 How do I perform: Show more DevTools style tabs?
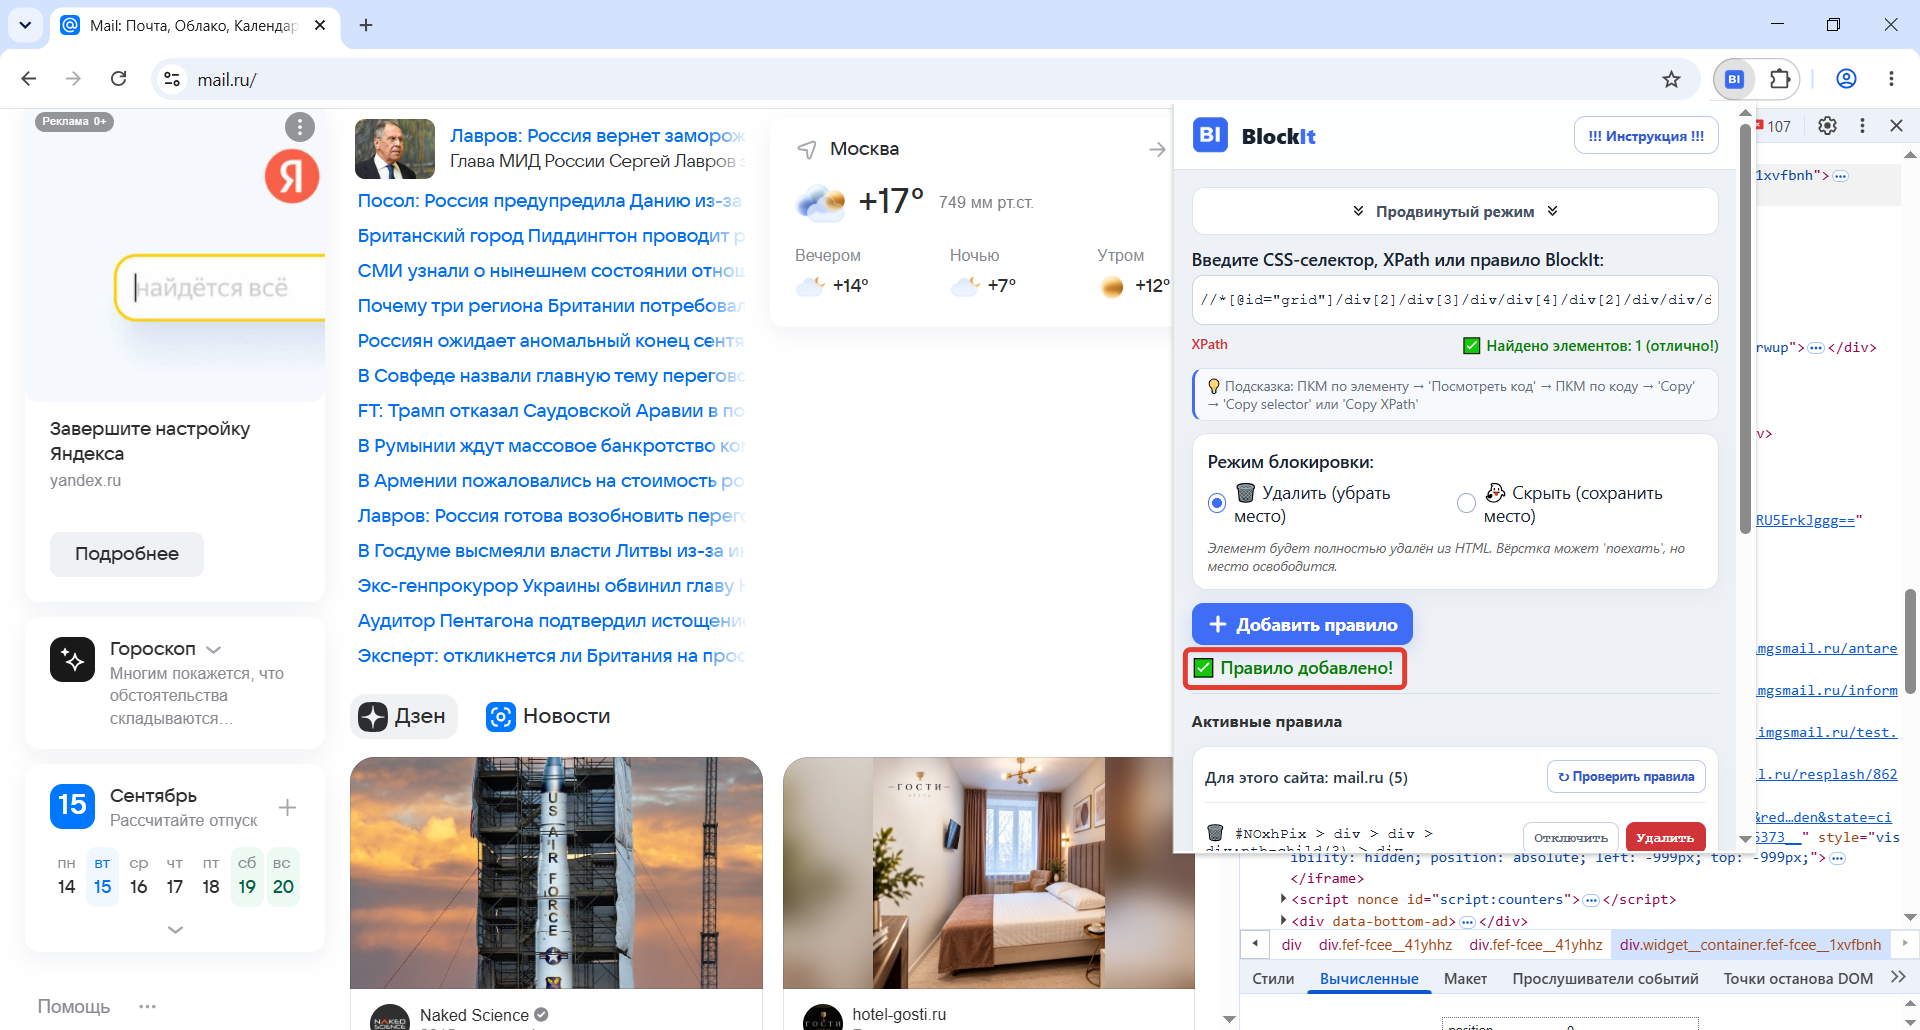[x=1898, y=977]
